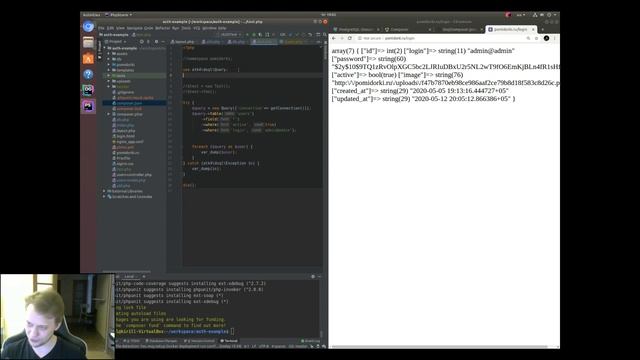
Task: Expand the assets folder
Action: point(109,53)
